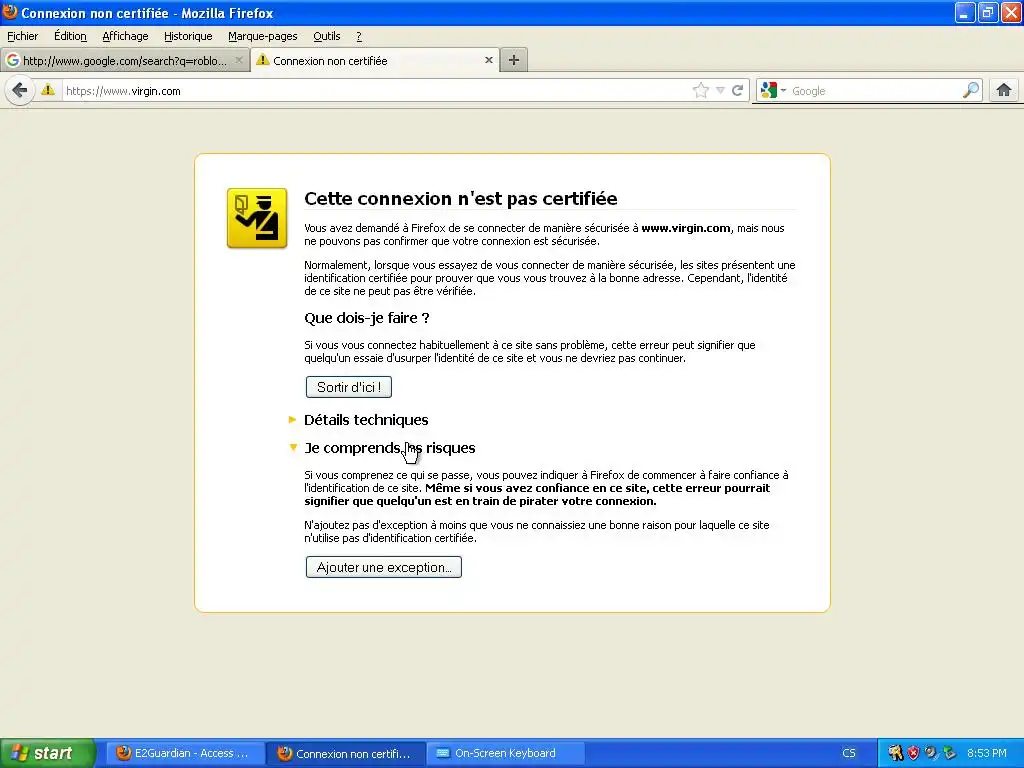The width and height of the screenshot is (1024, 768).
Task: Bookmark this page with the star icon
Action: (701, 90)
